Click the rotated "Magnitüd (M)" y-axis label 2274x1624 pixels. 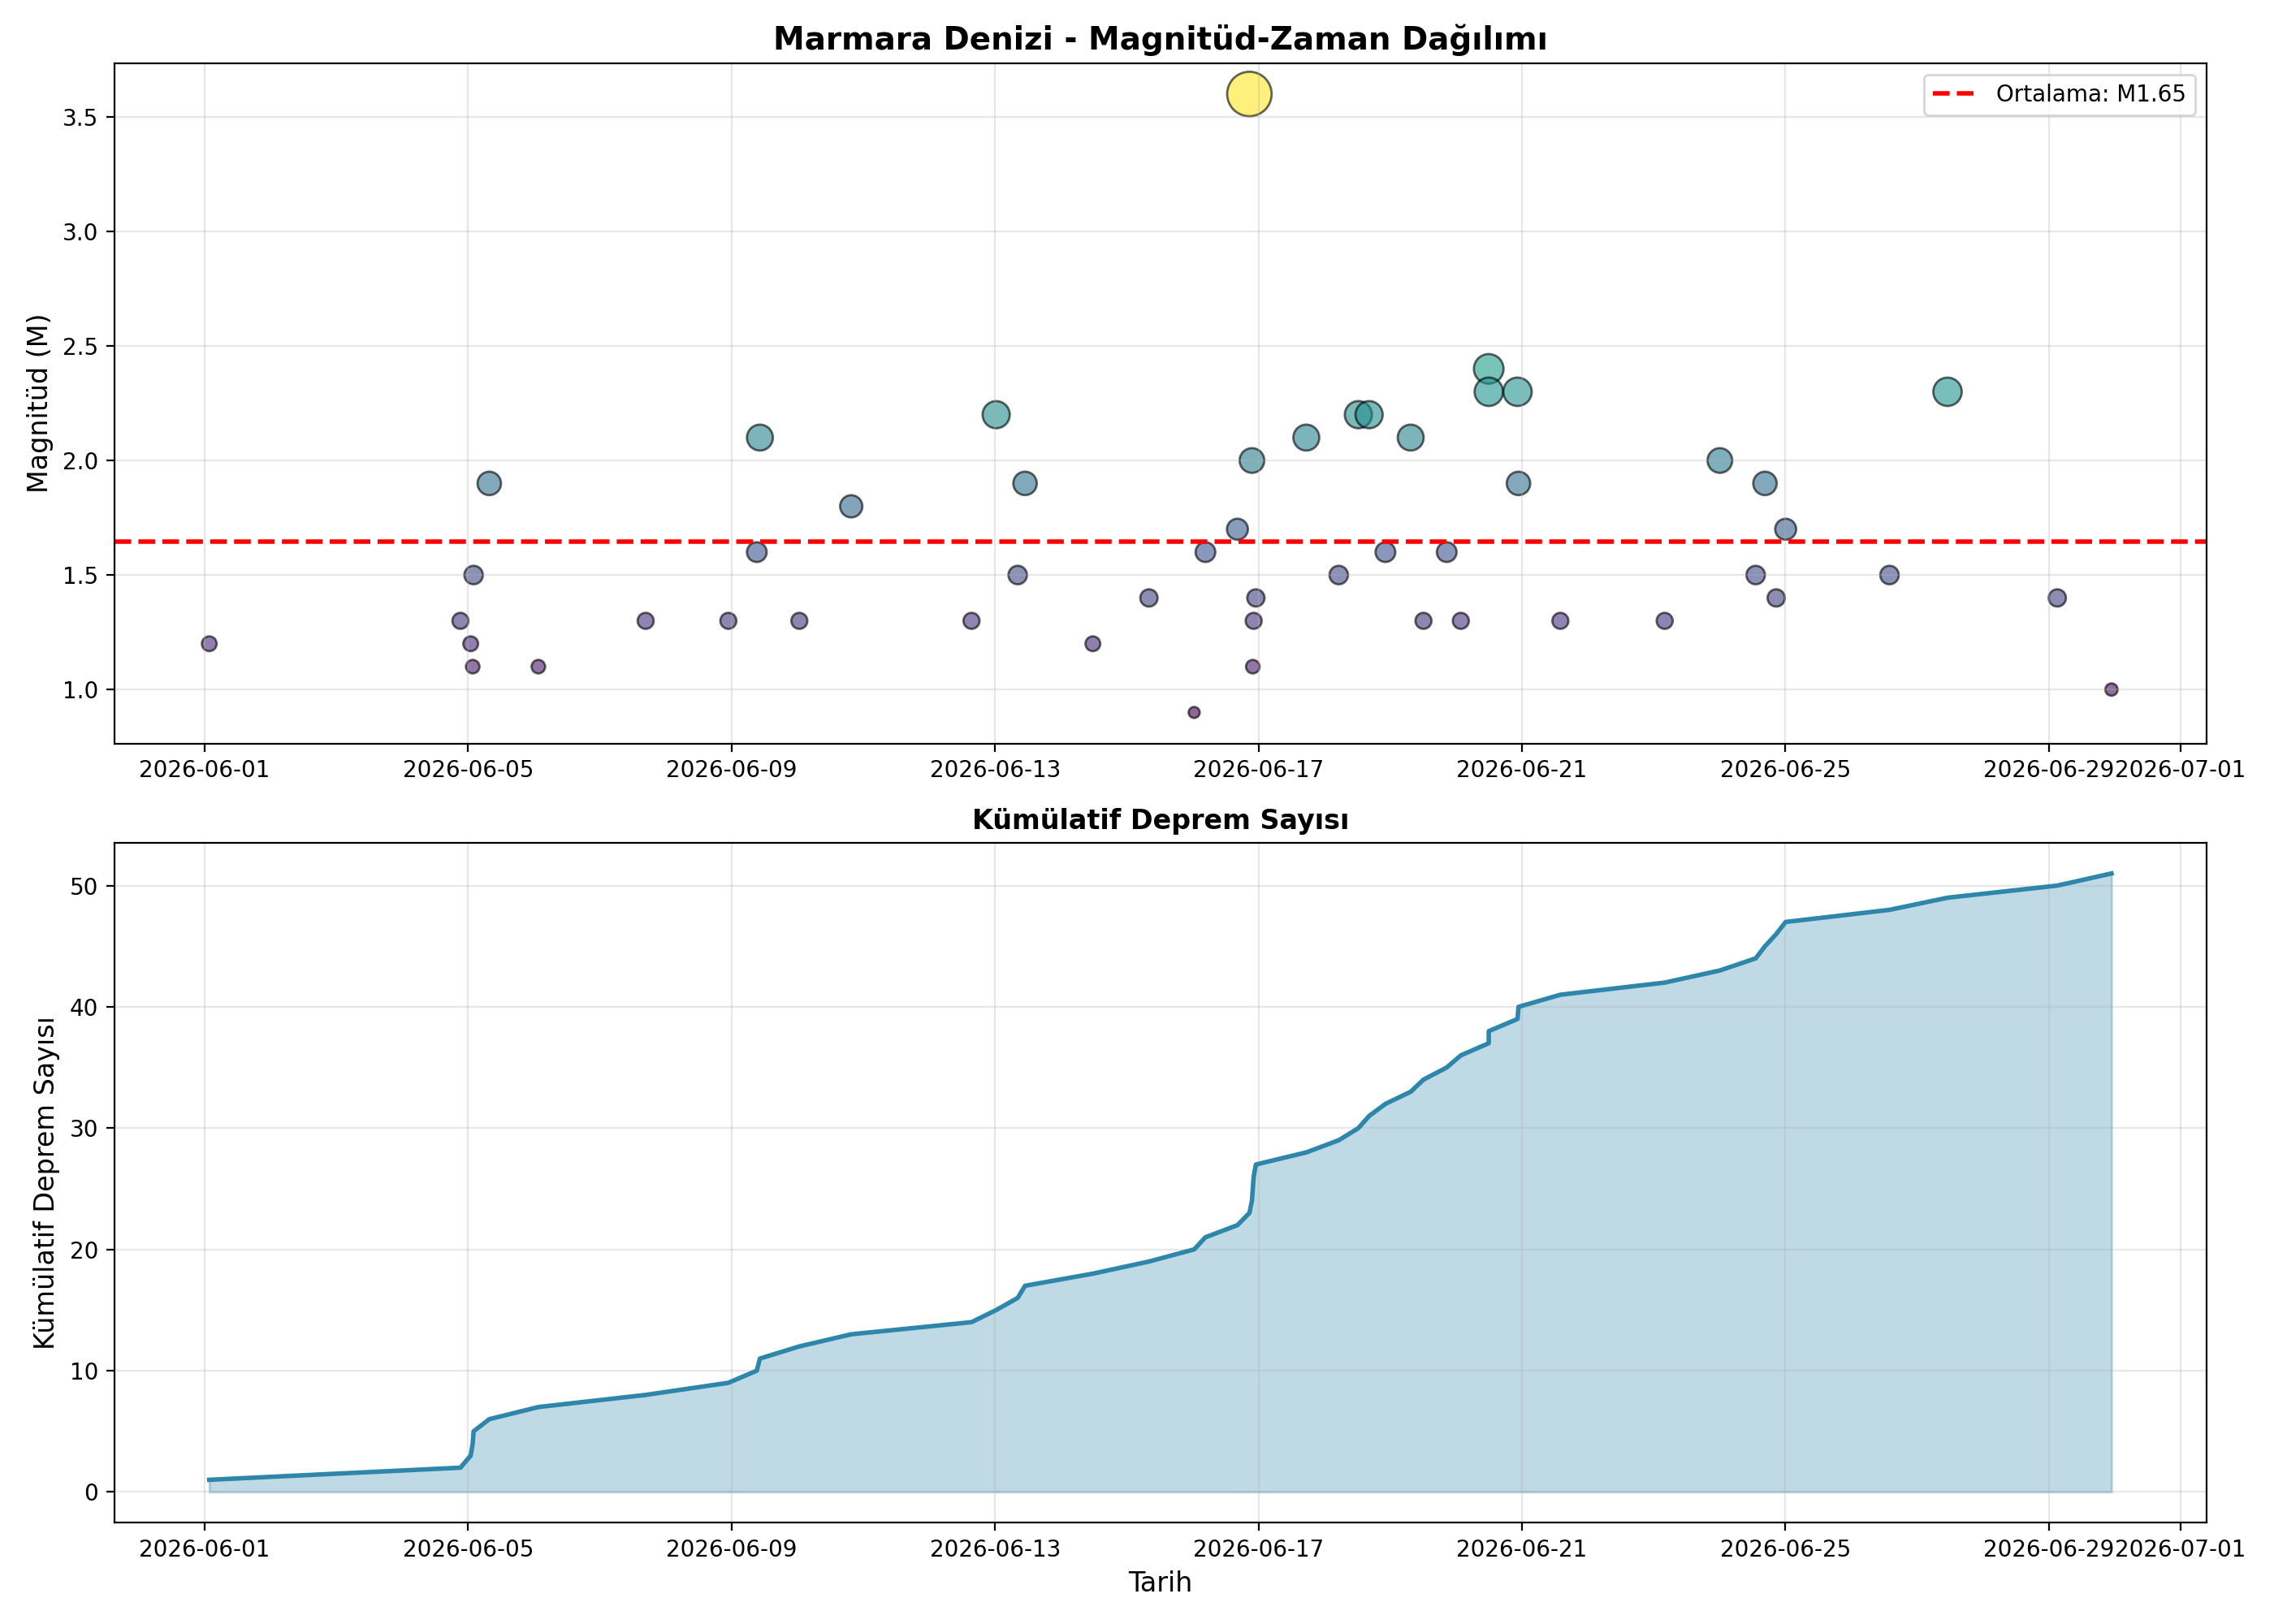38,403
